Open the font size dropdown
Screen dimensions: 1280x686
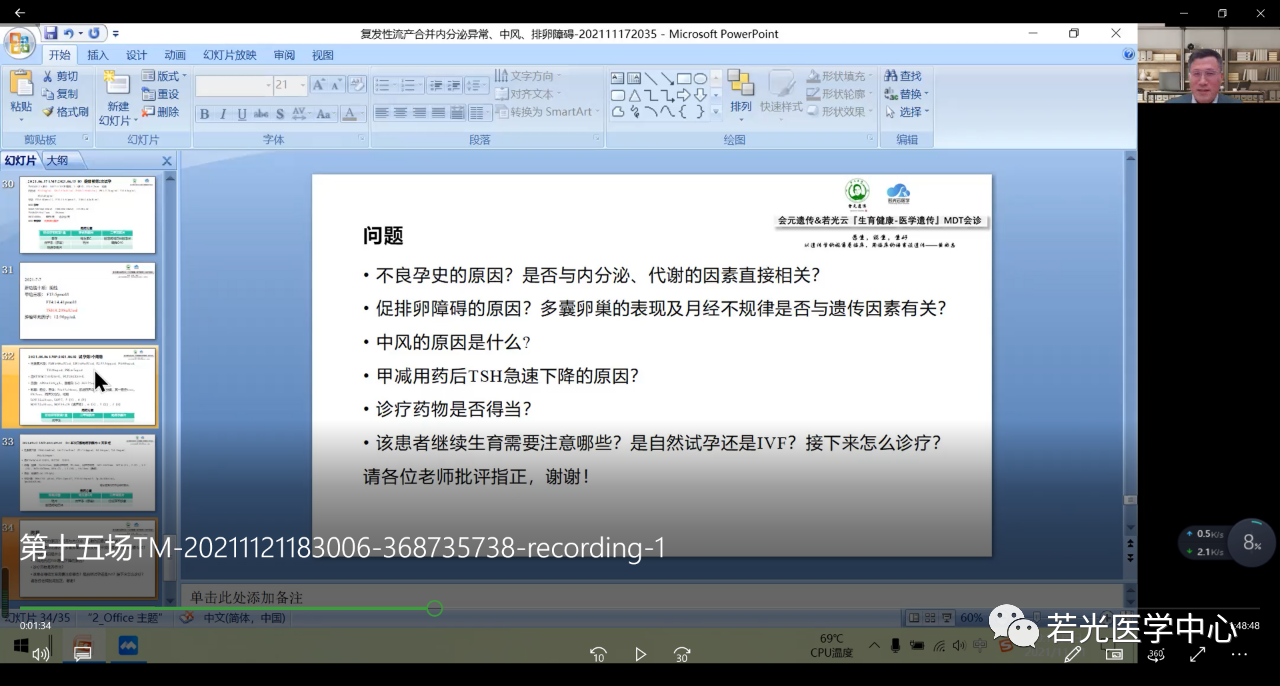302,86
